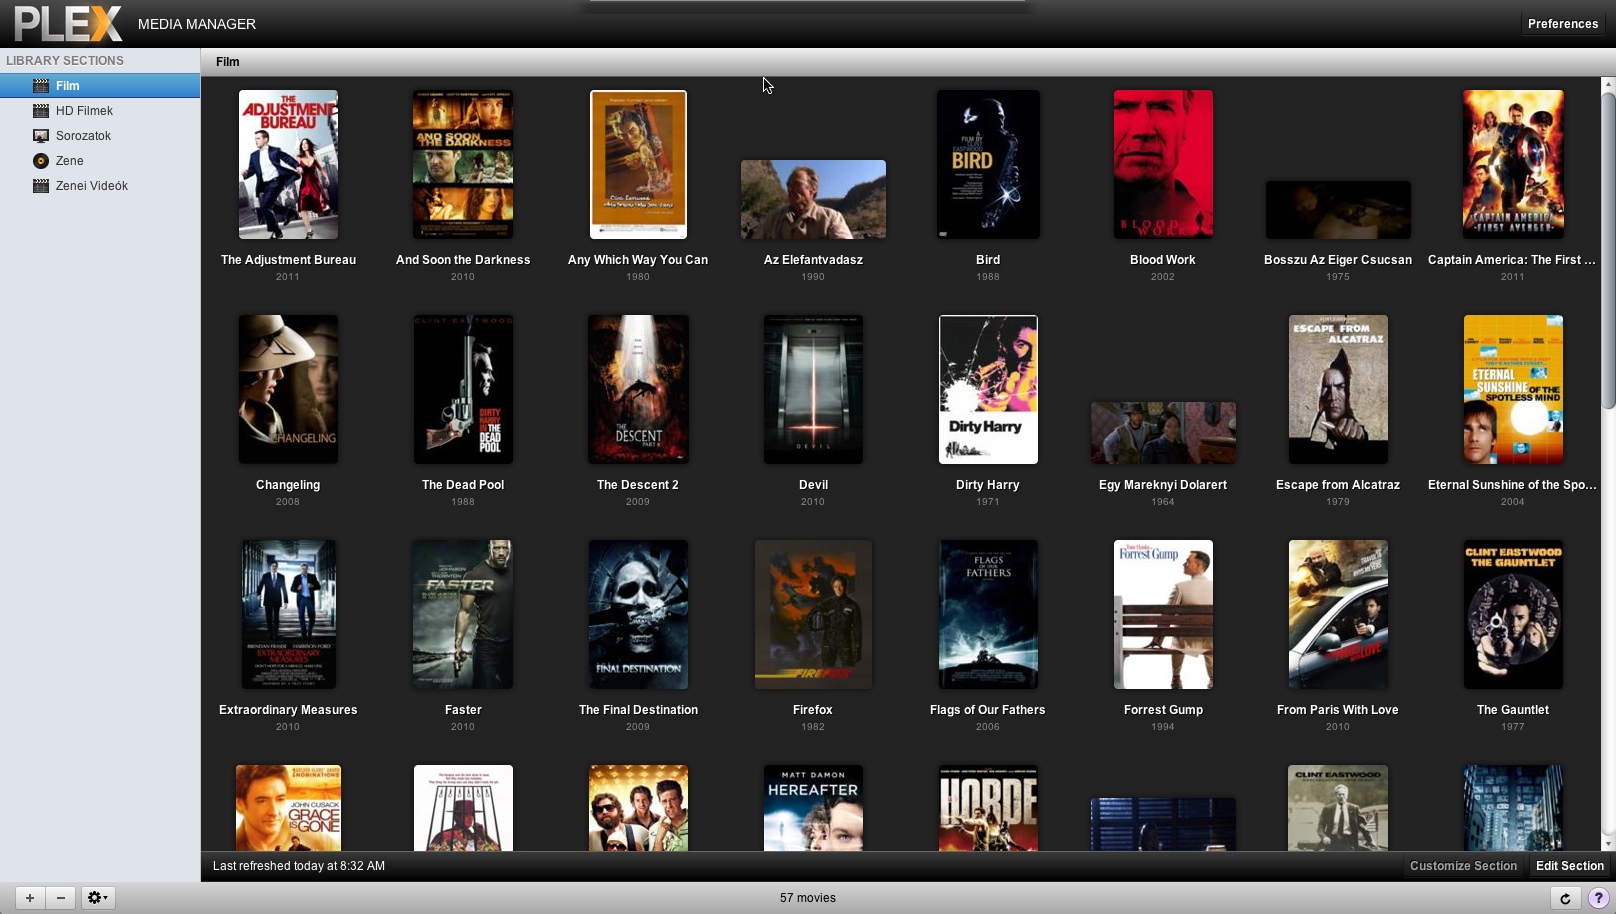1616x914 pixels.
Task: Click 'Last refreshed today at 8:32 AM'
Action: coord(299,866)
